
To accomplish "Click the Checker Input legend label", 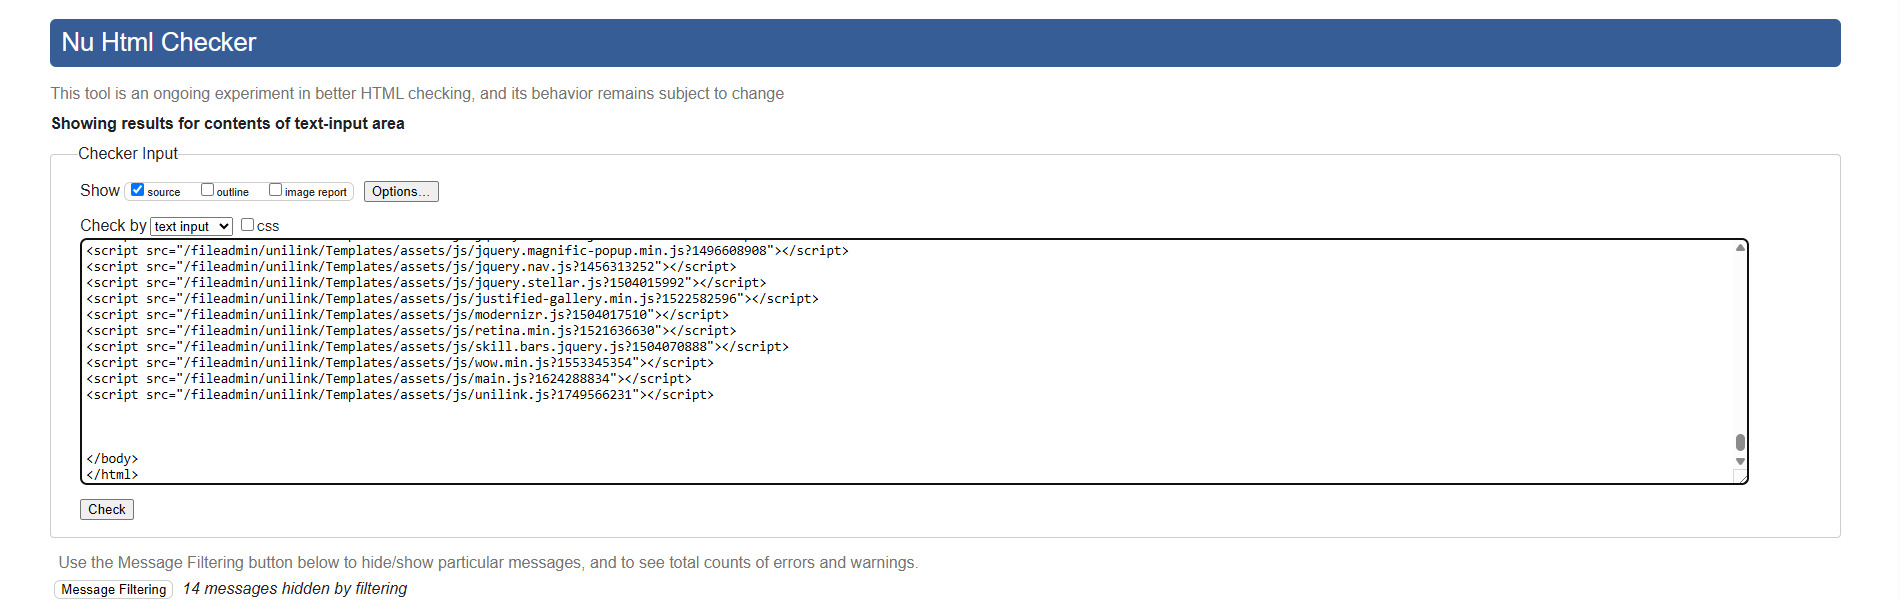I will pos(128,154).
